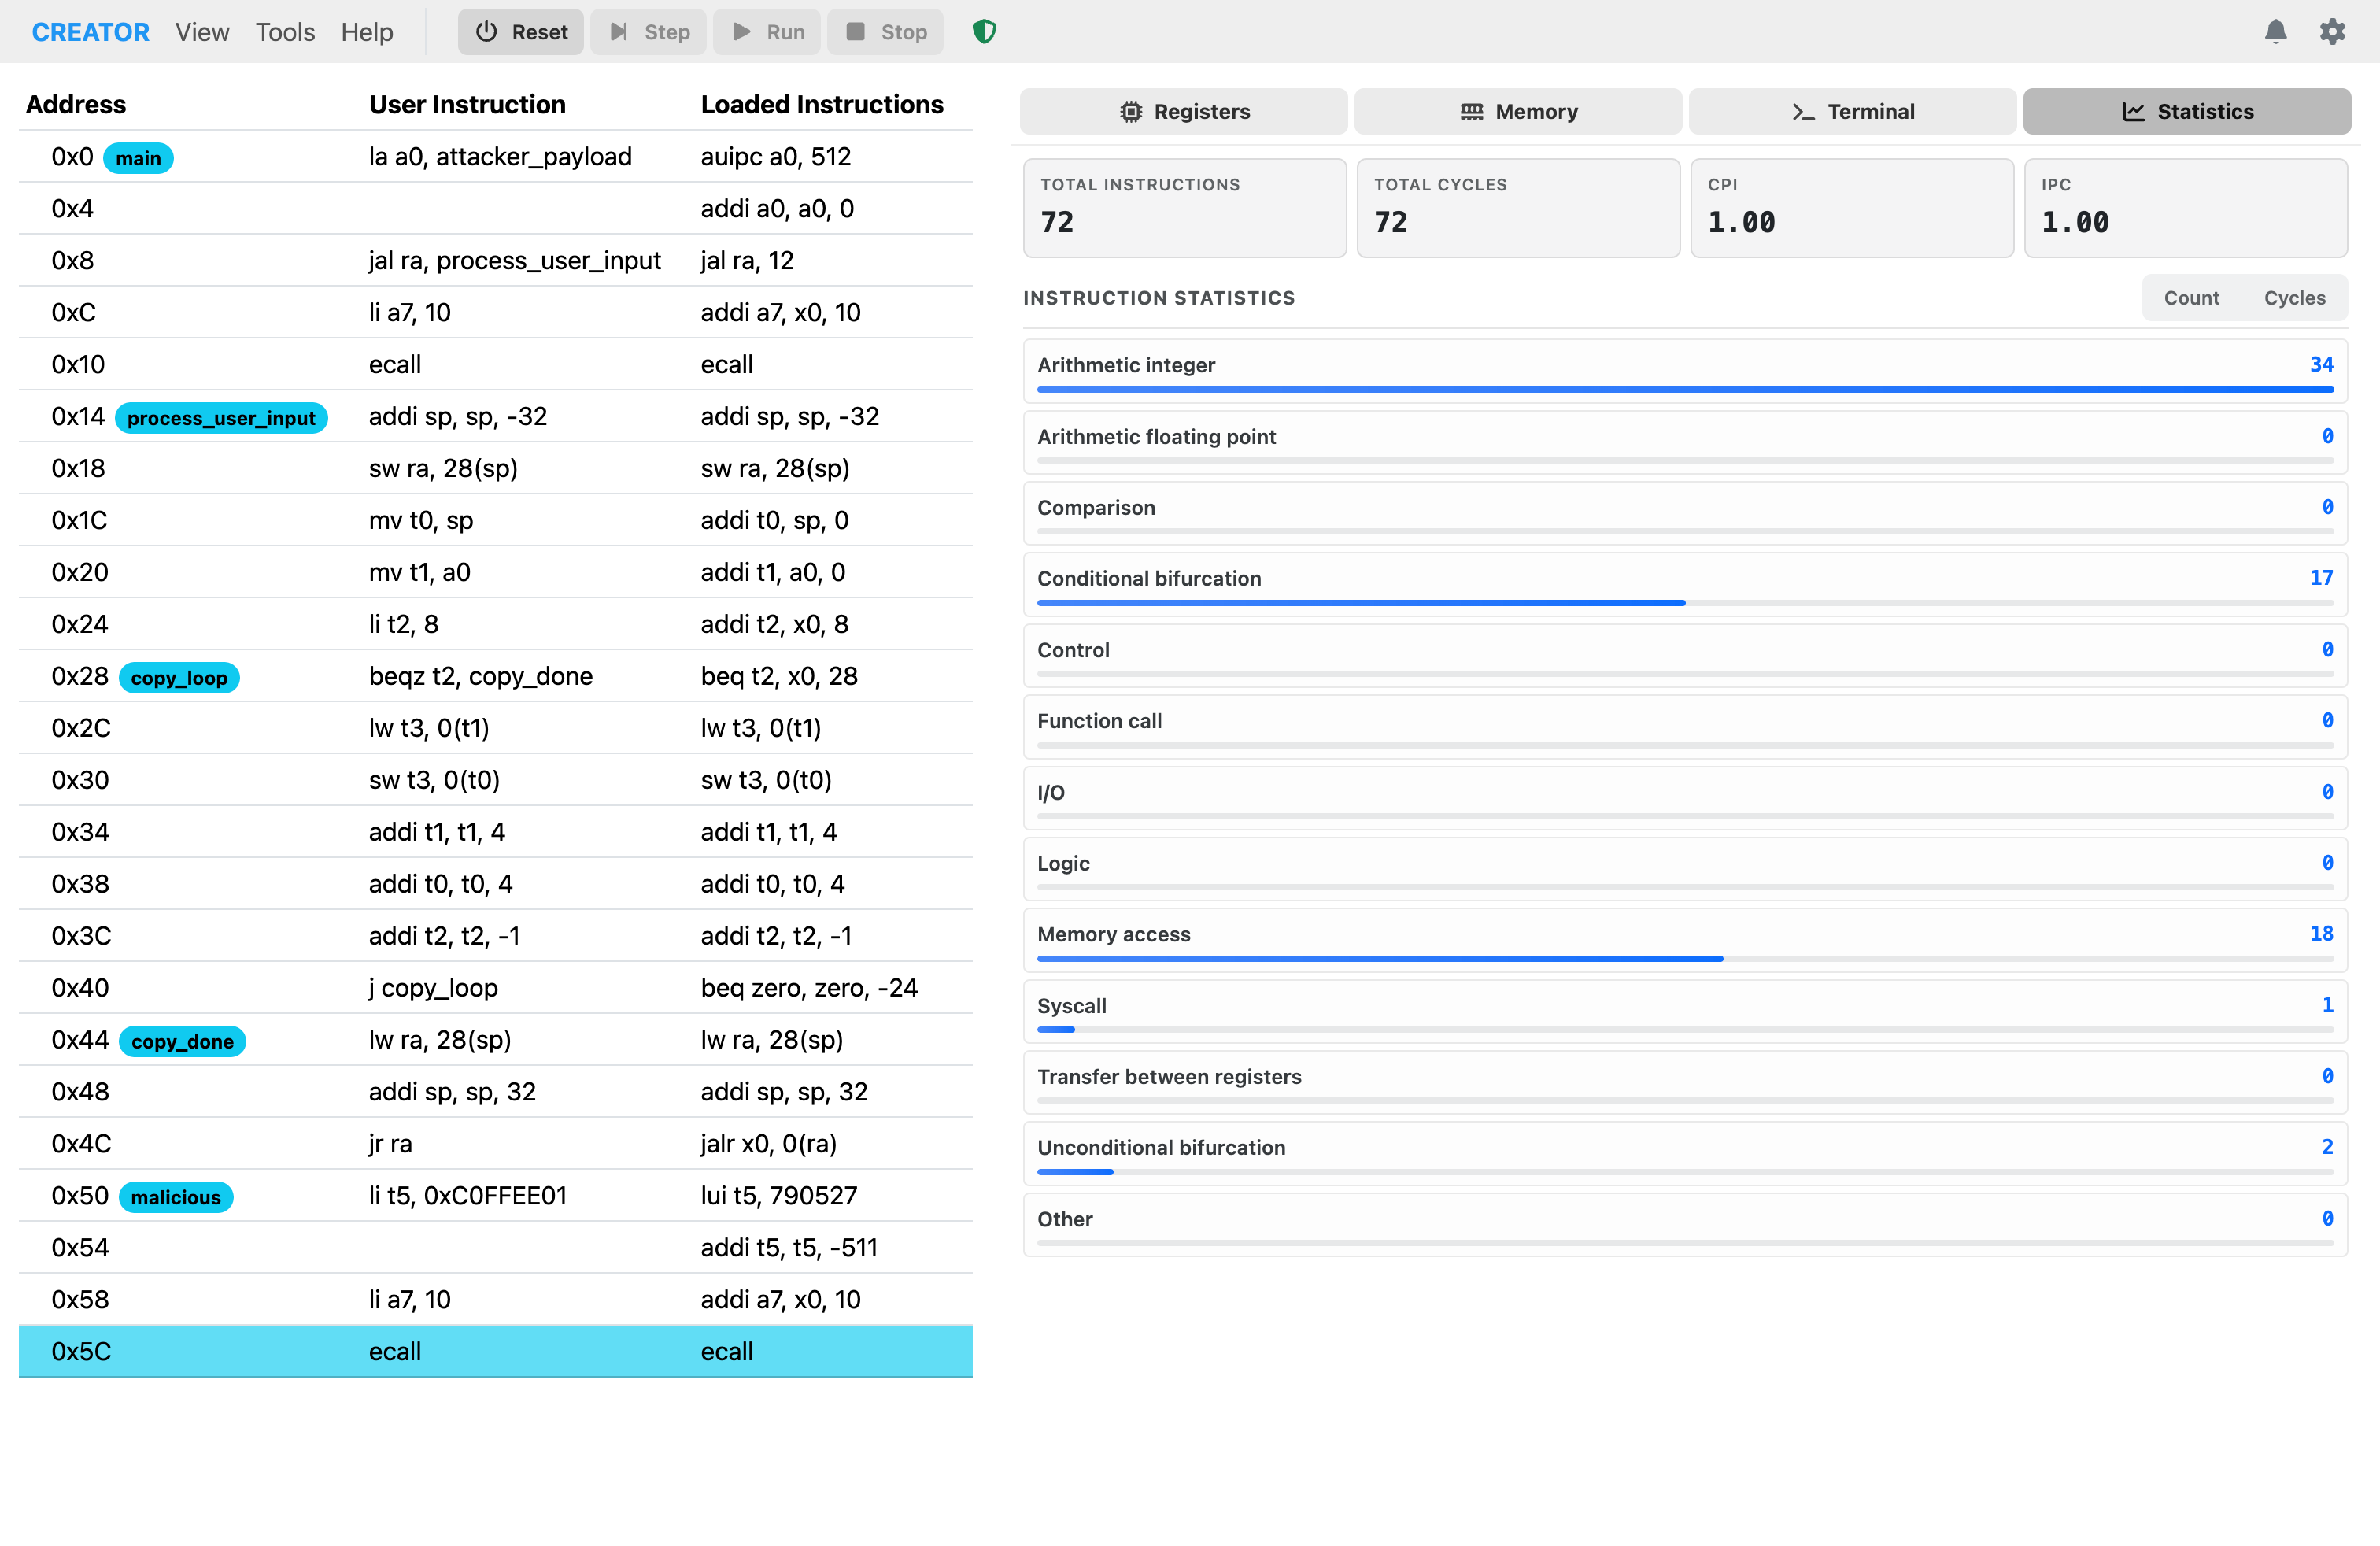Click the green shield icon in toolbar
This screenshot has height=1546, width=2380.
coord(984,32)
